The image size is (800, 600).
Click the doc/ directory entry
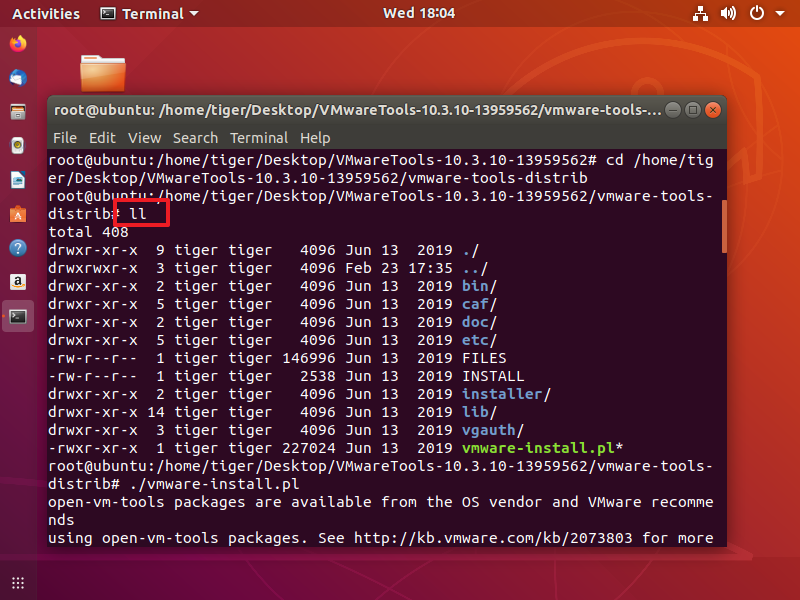tap(479, 322)
